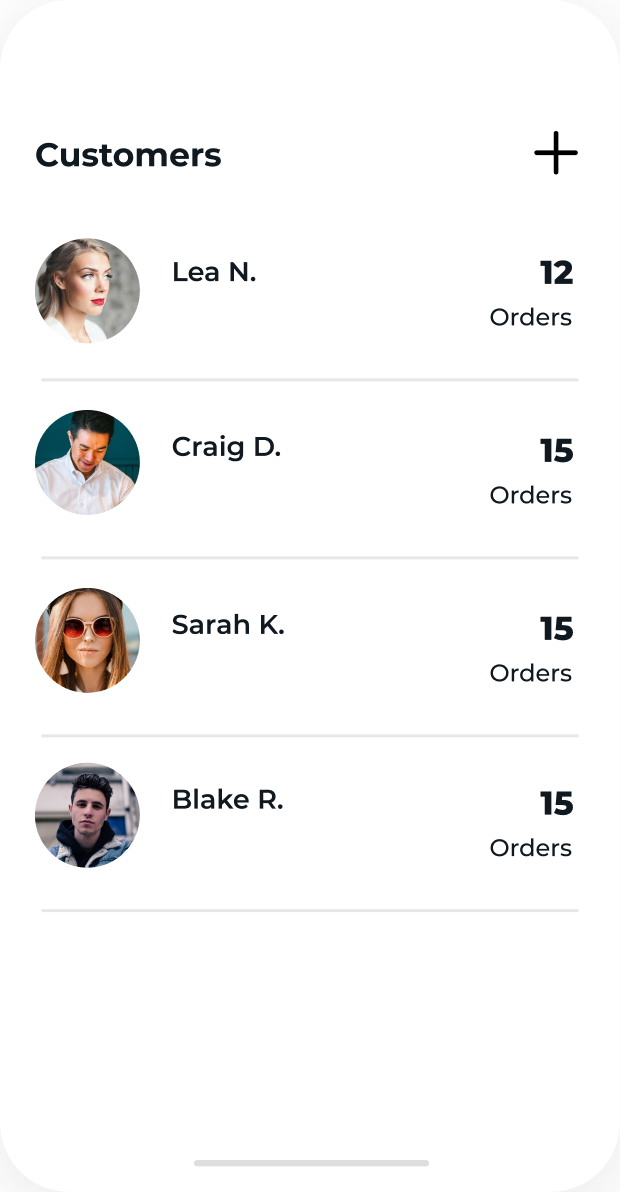Click the Customers screen title

[128, 155]
